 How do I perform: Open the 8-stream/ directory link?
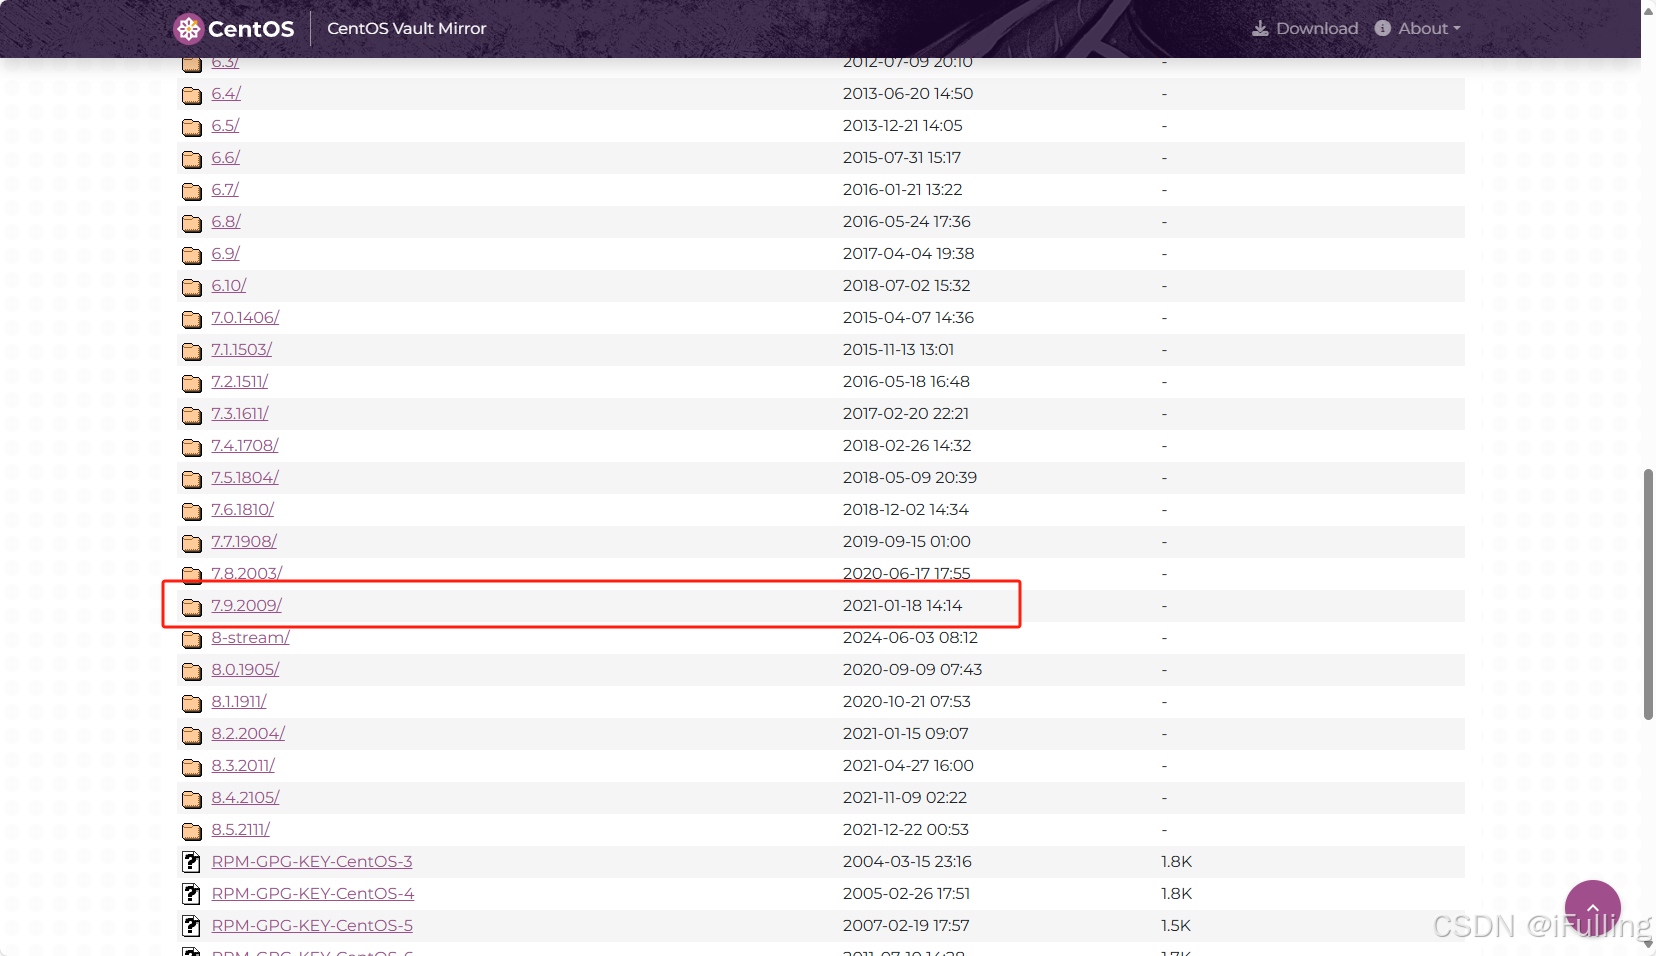[x=251, y=637]
